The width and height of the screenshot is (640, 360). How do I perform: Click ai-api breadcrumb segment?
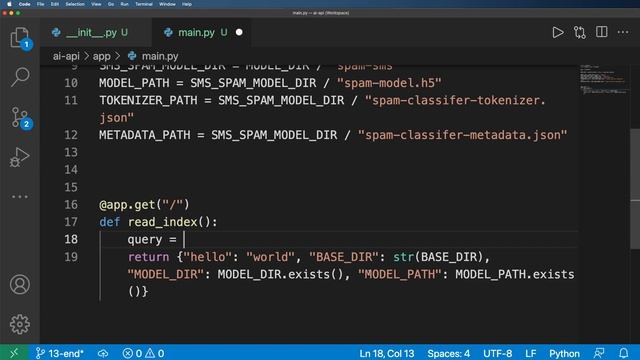(66, 56)
